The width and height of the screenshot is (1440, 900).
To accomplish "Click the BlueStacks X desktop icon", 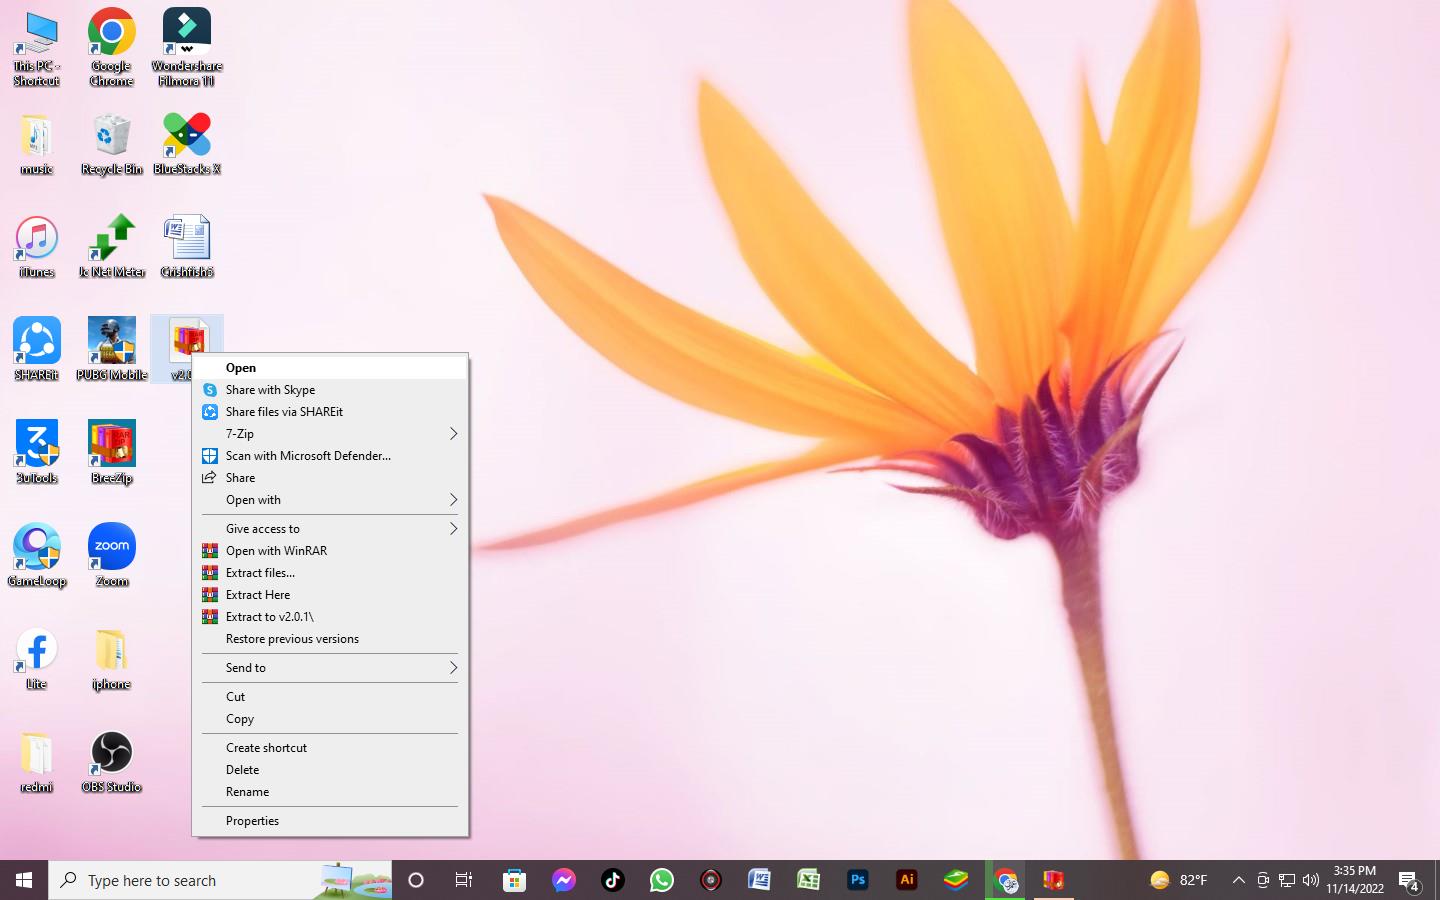I will pos(187,137).
